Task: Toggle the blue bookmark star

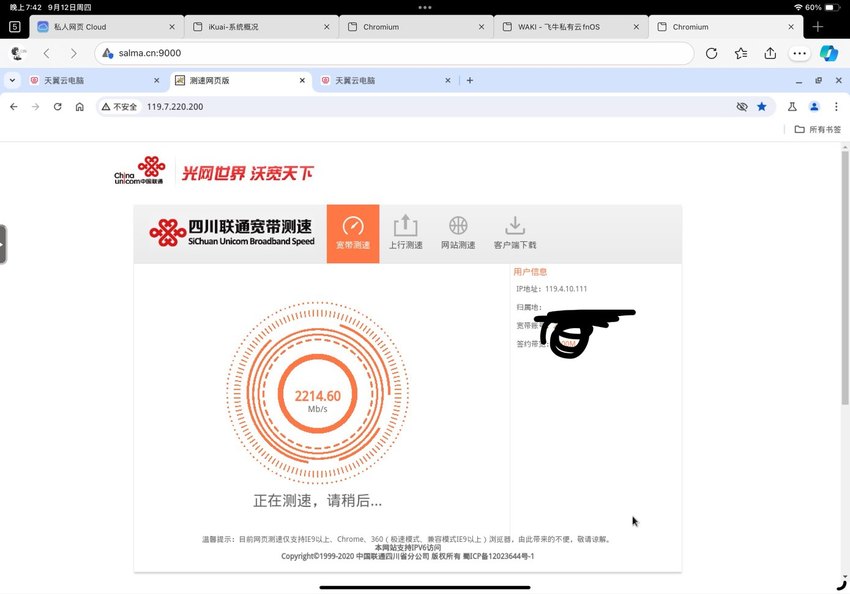Action: click(762, 106)
